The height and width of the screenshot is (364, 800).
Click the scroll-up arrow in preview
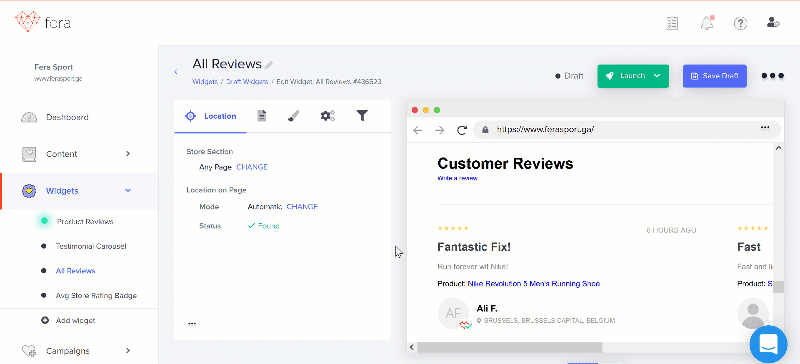coord(778,148)
